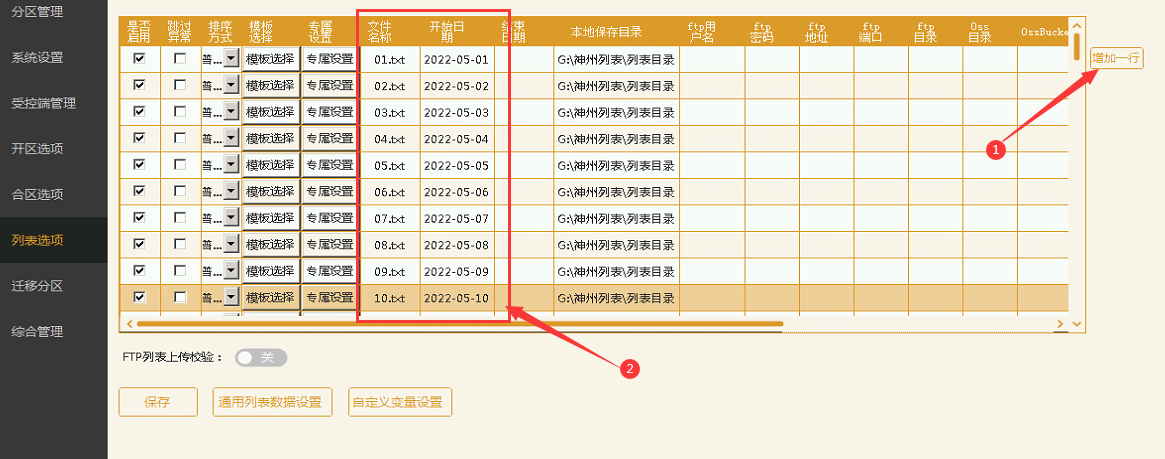Click the table's scroll-up arrow

(1076, 24)
